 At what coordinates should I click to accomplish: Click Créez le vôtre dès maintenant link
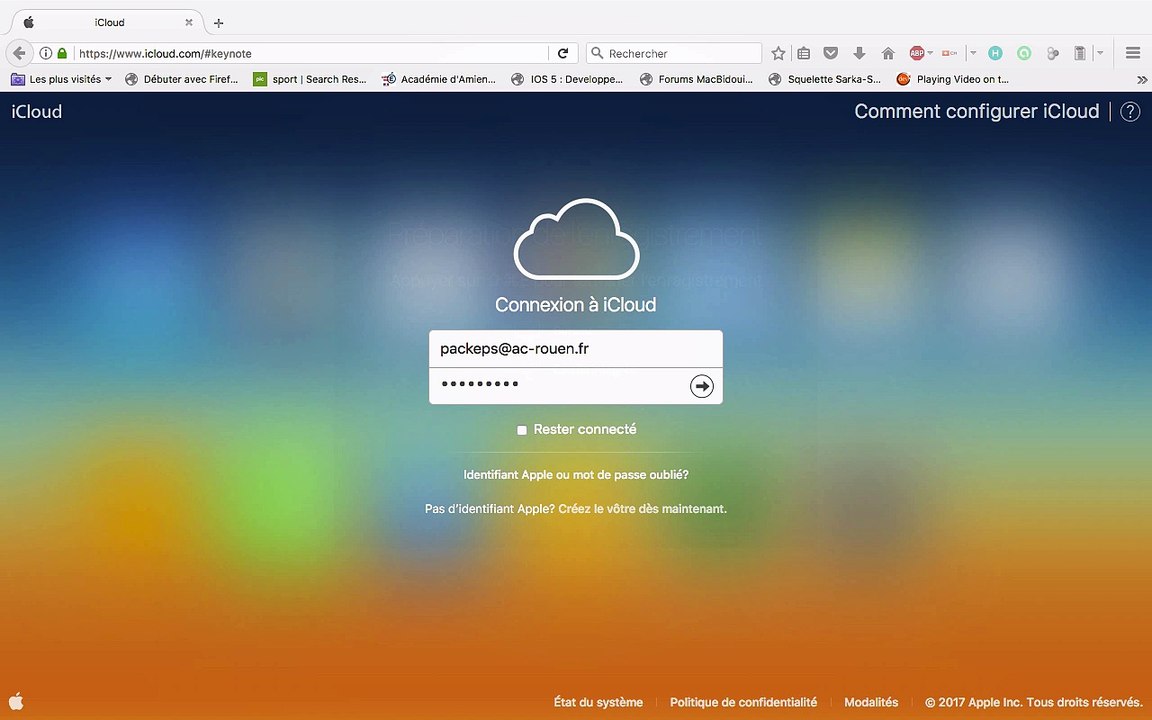pyautogui.click(x=643, y=508)
